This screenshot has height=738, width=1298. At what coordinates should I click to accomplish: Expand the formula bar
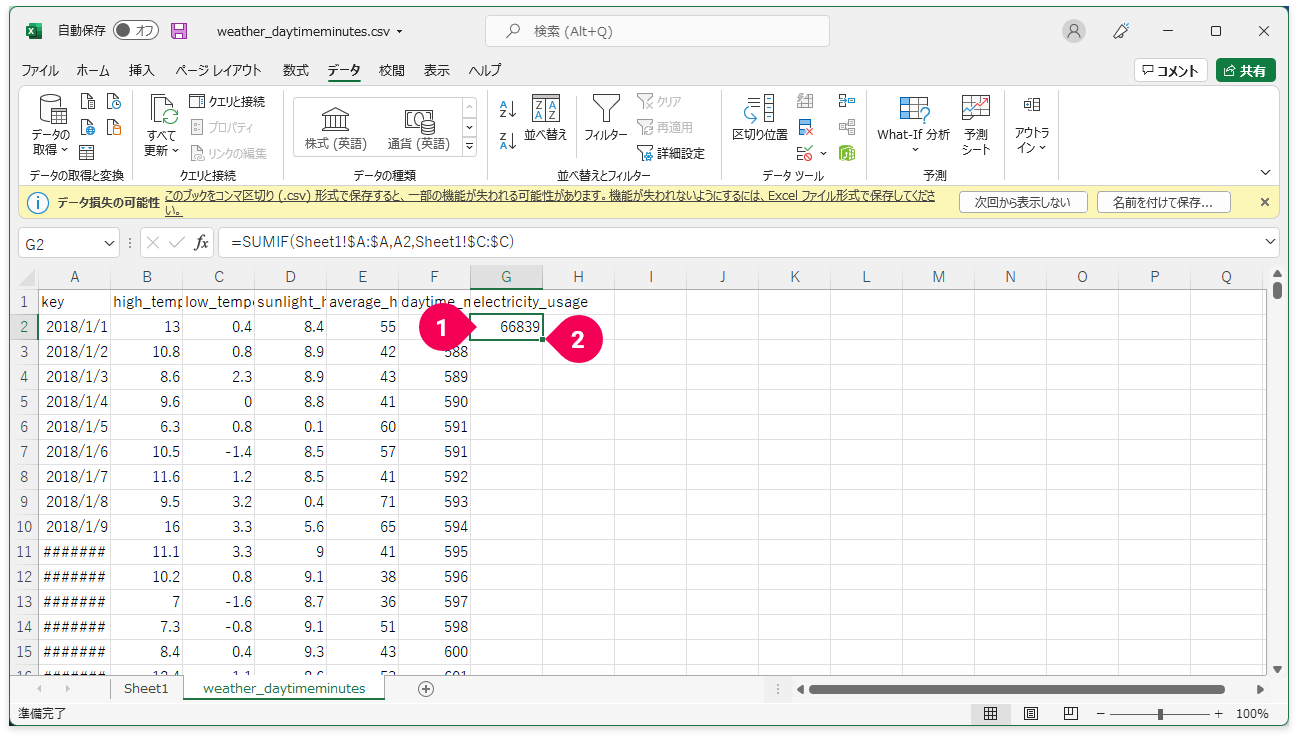tap(1271, 243)
